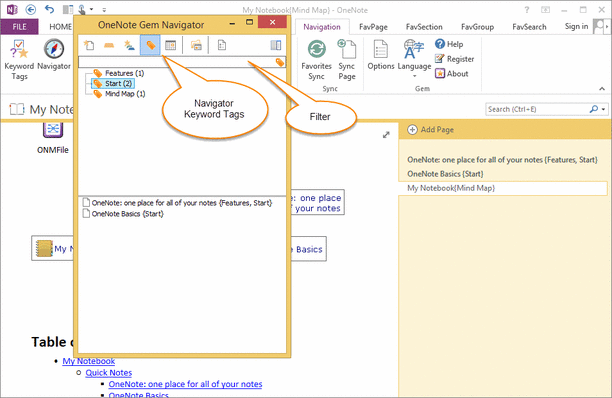Switch to FavSearch tab
The image size is (612, 398).
(529, 27)
